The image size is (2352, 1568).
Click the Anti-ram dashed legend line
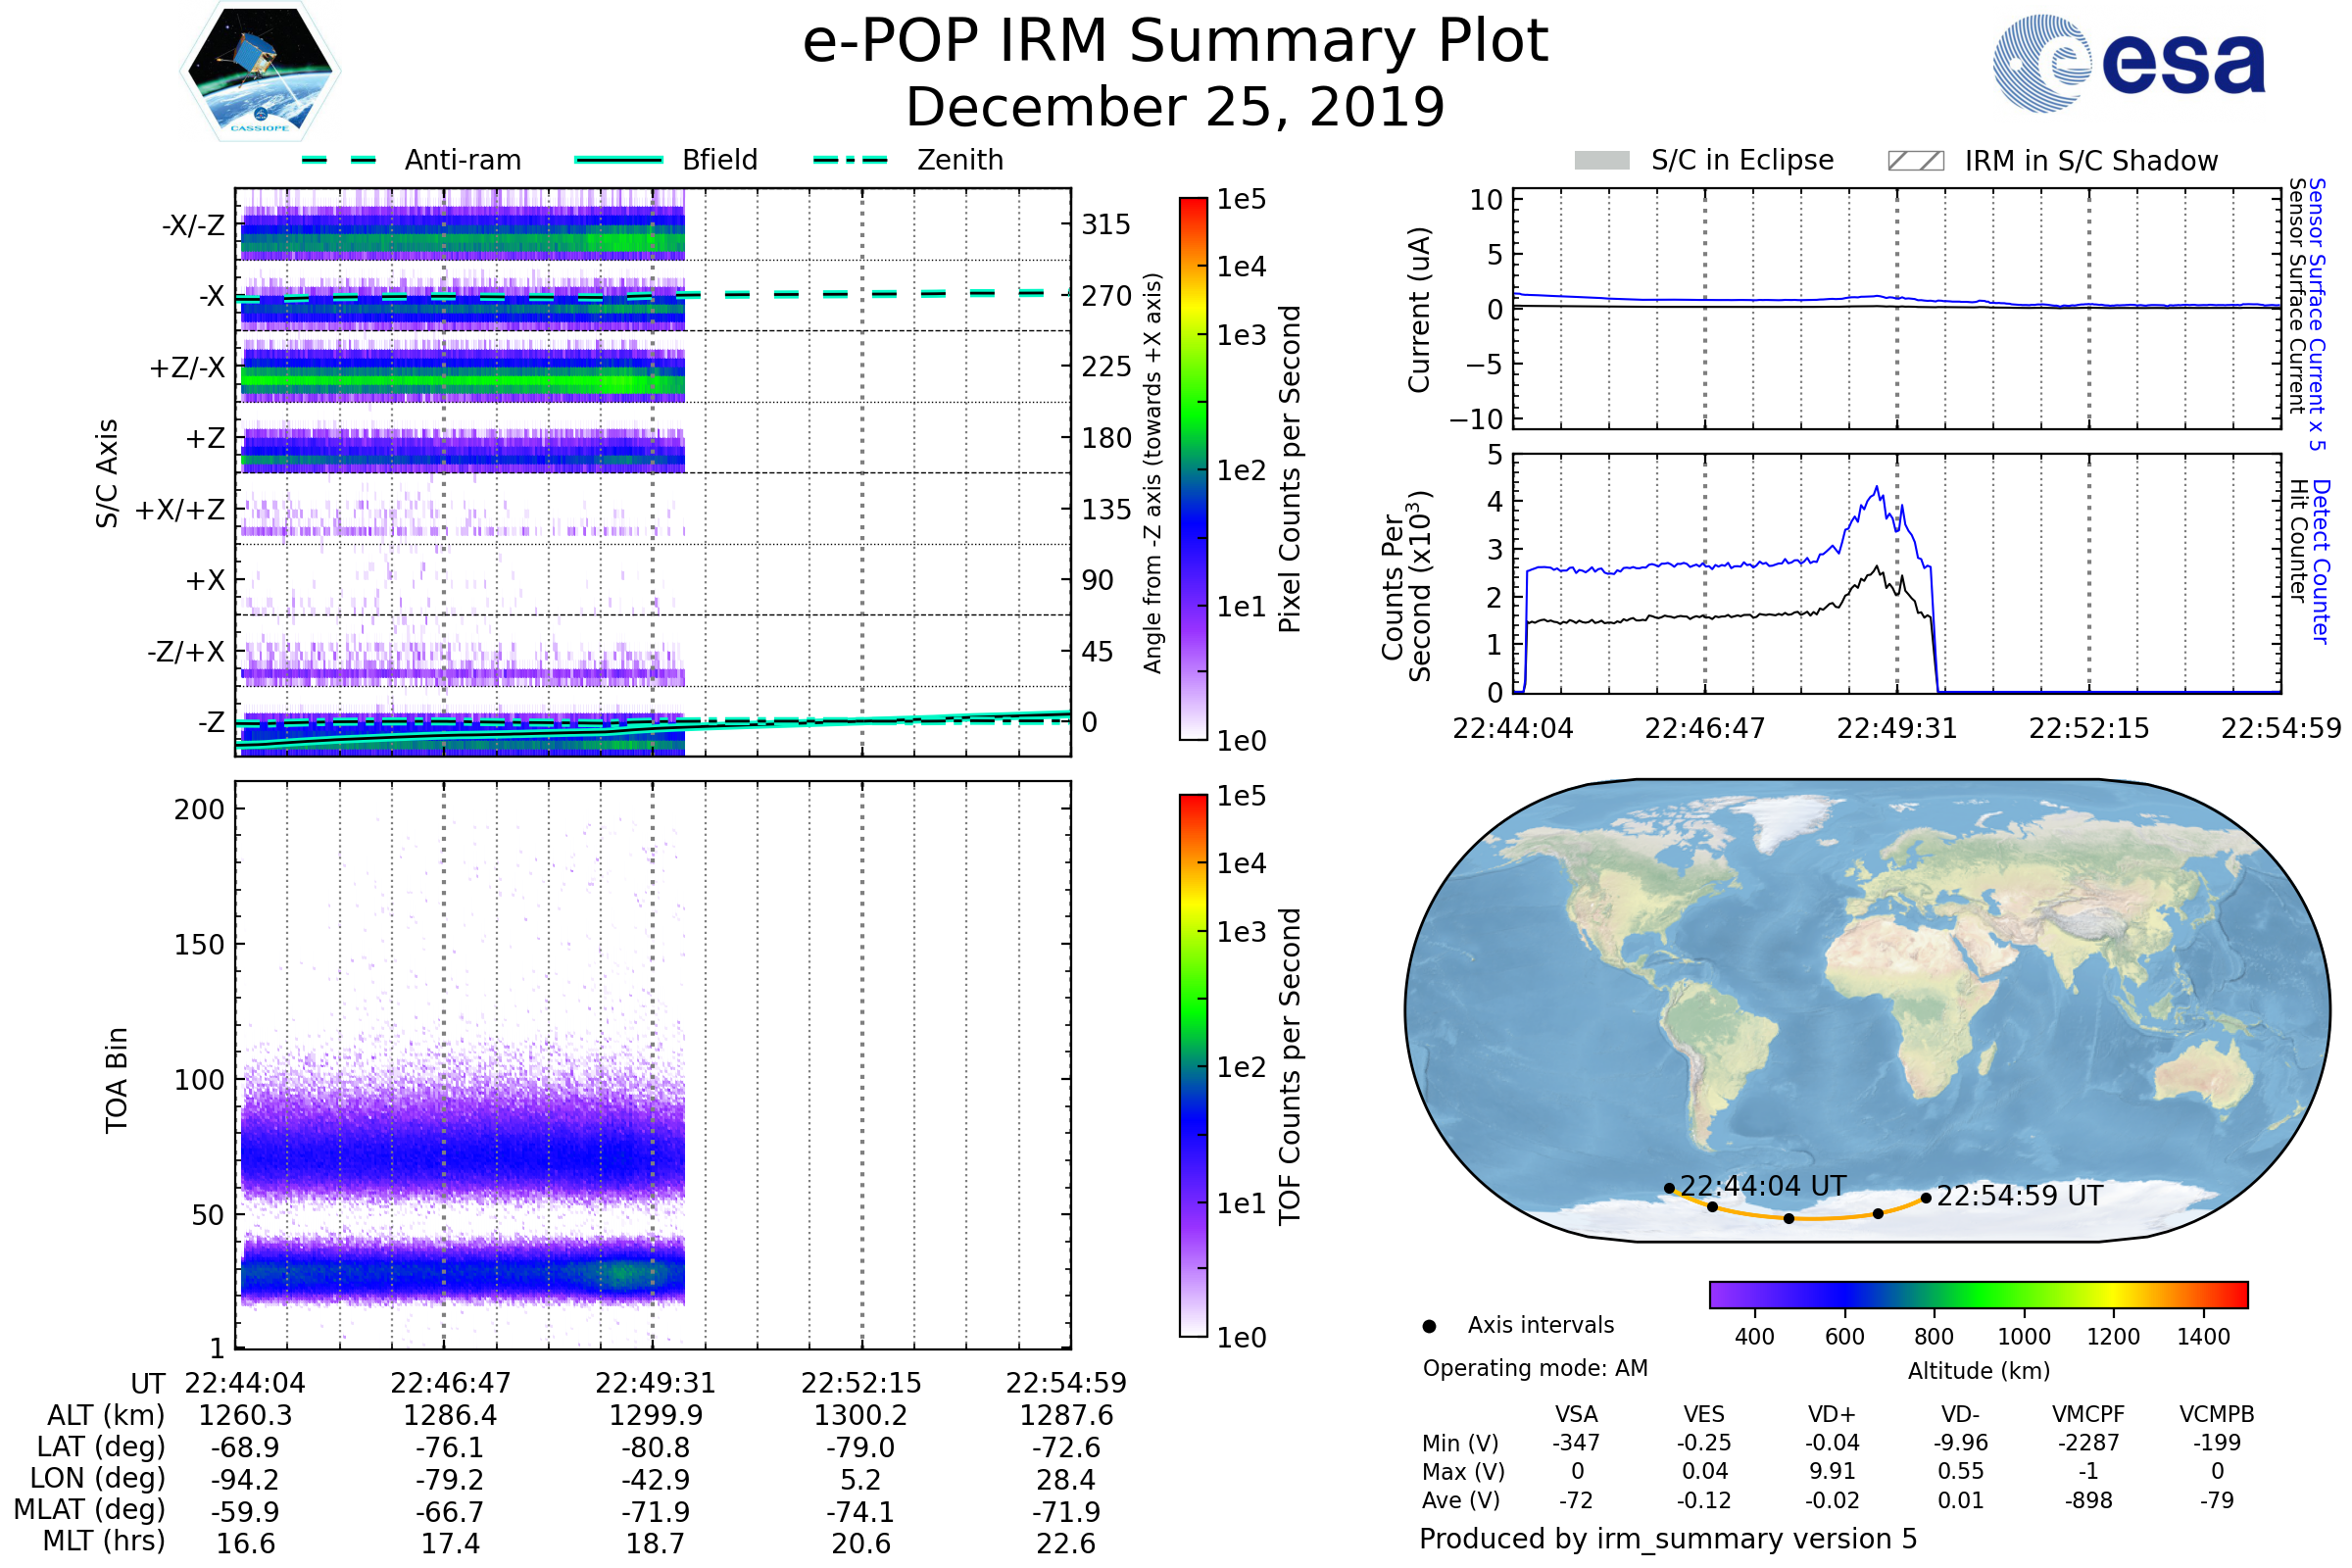[x=339, y=160]
